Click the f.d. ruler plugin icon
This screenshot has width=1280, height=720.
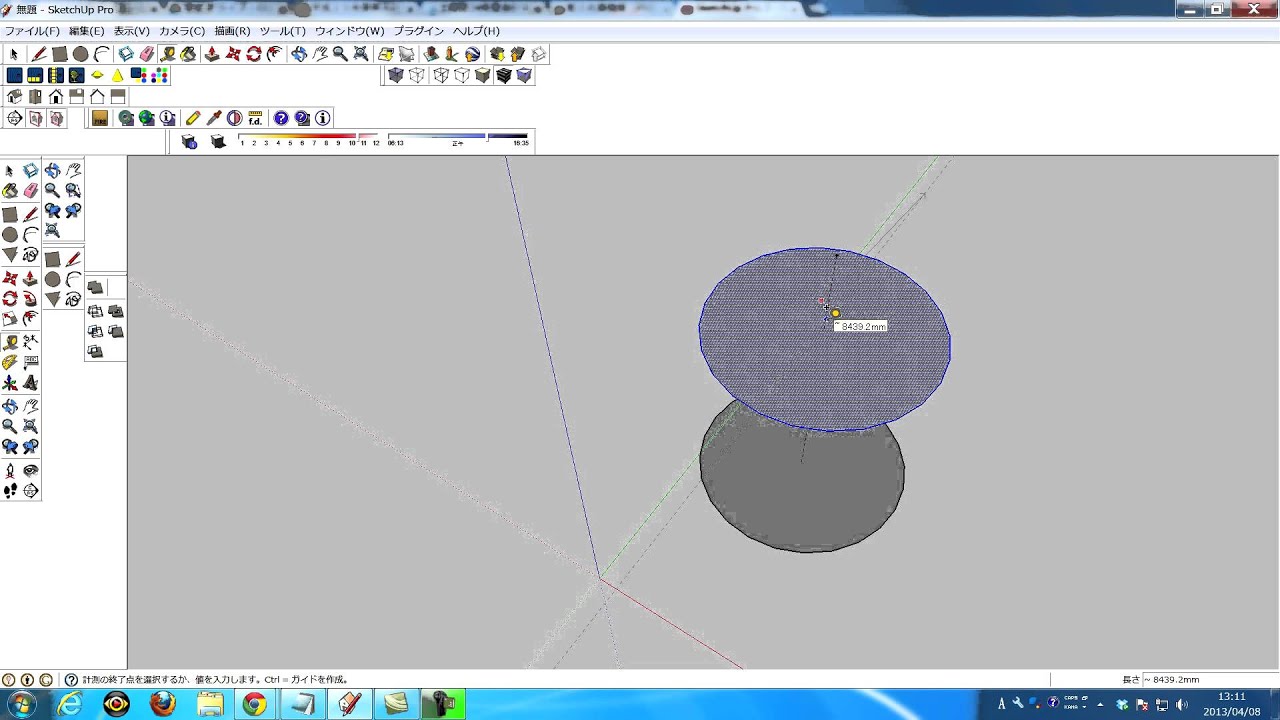click(255, 118)
